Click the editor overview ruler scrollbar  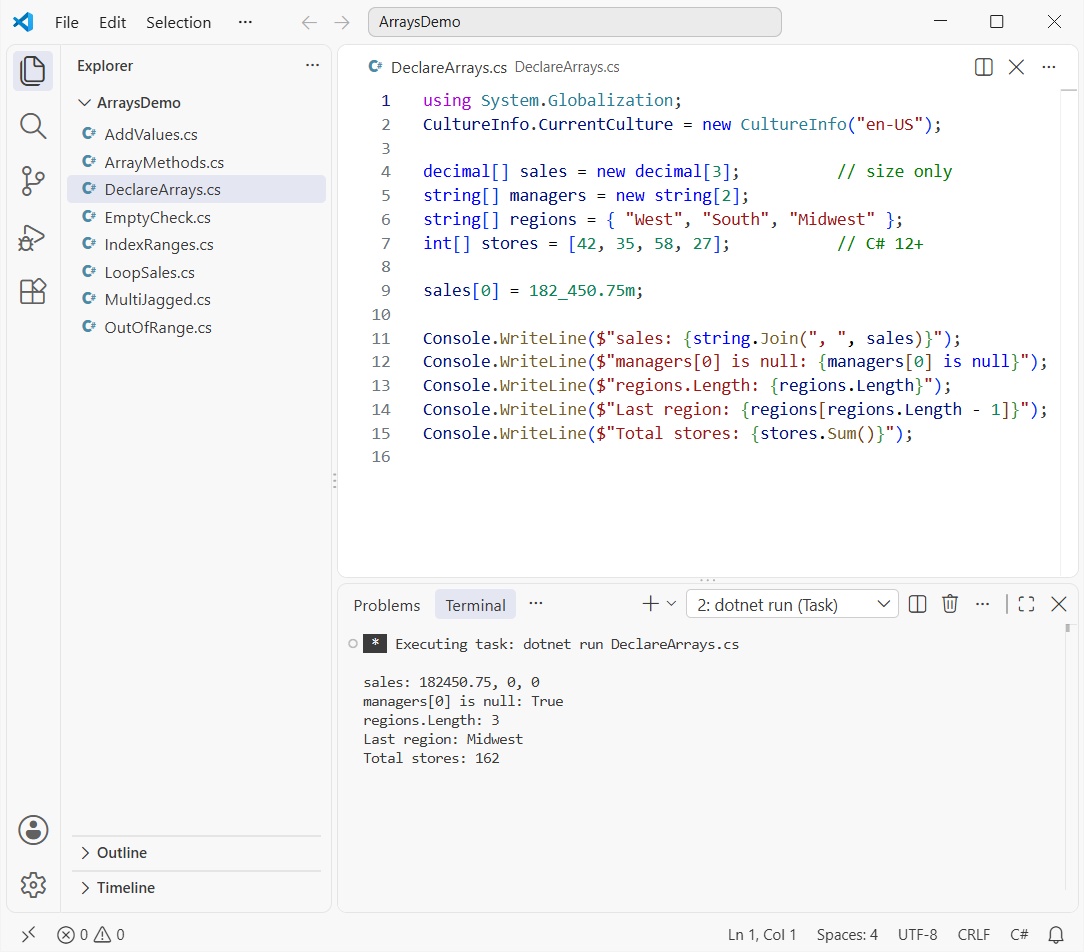point(1069,332)
